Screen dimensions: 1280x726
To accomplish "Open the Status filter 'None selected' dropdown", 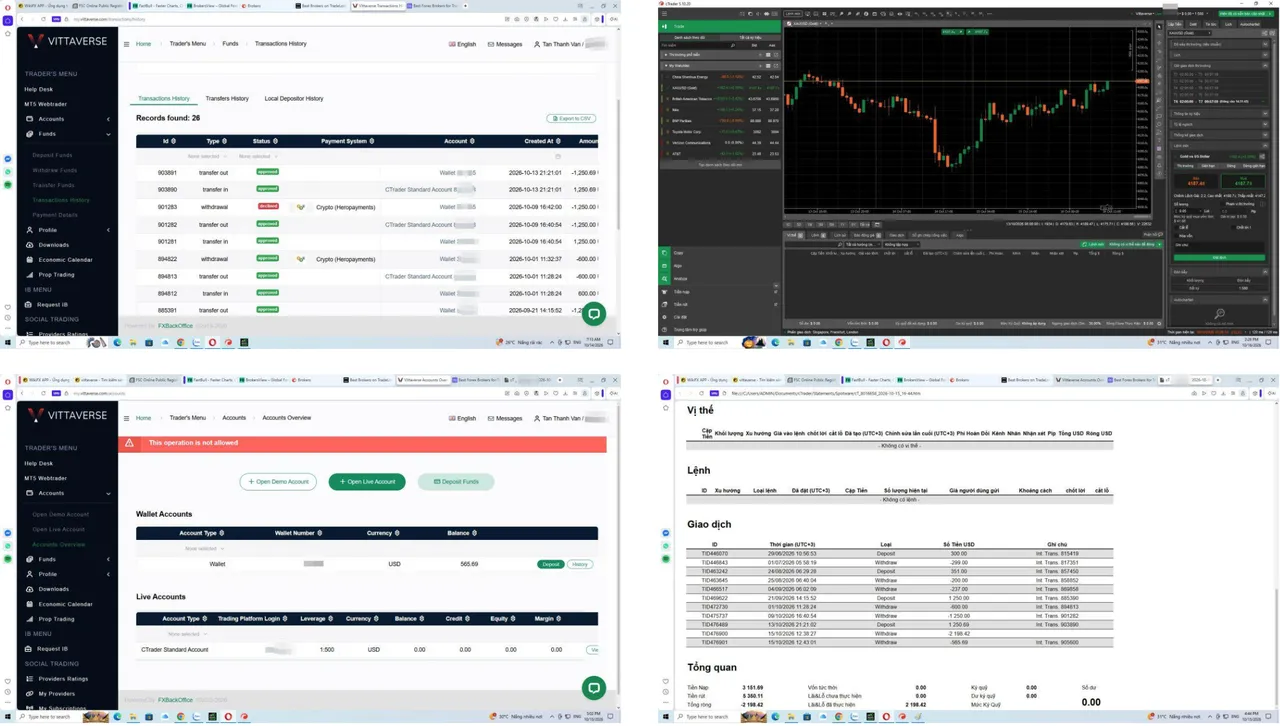I will [x=256, y=156].
